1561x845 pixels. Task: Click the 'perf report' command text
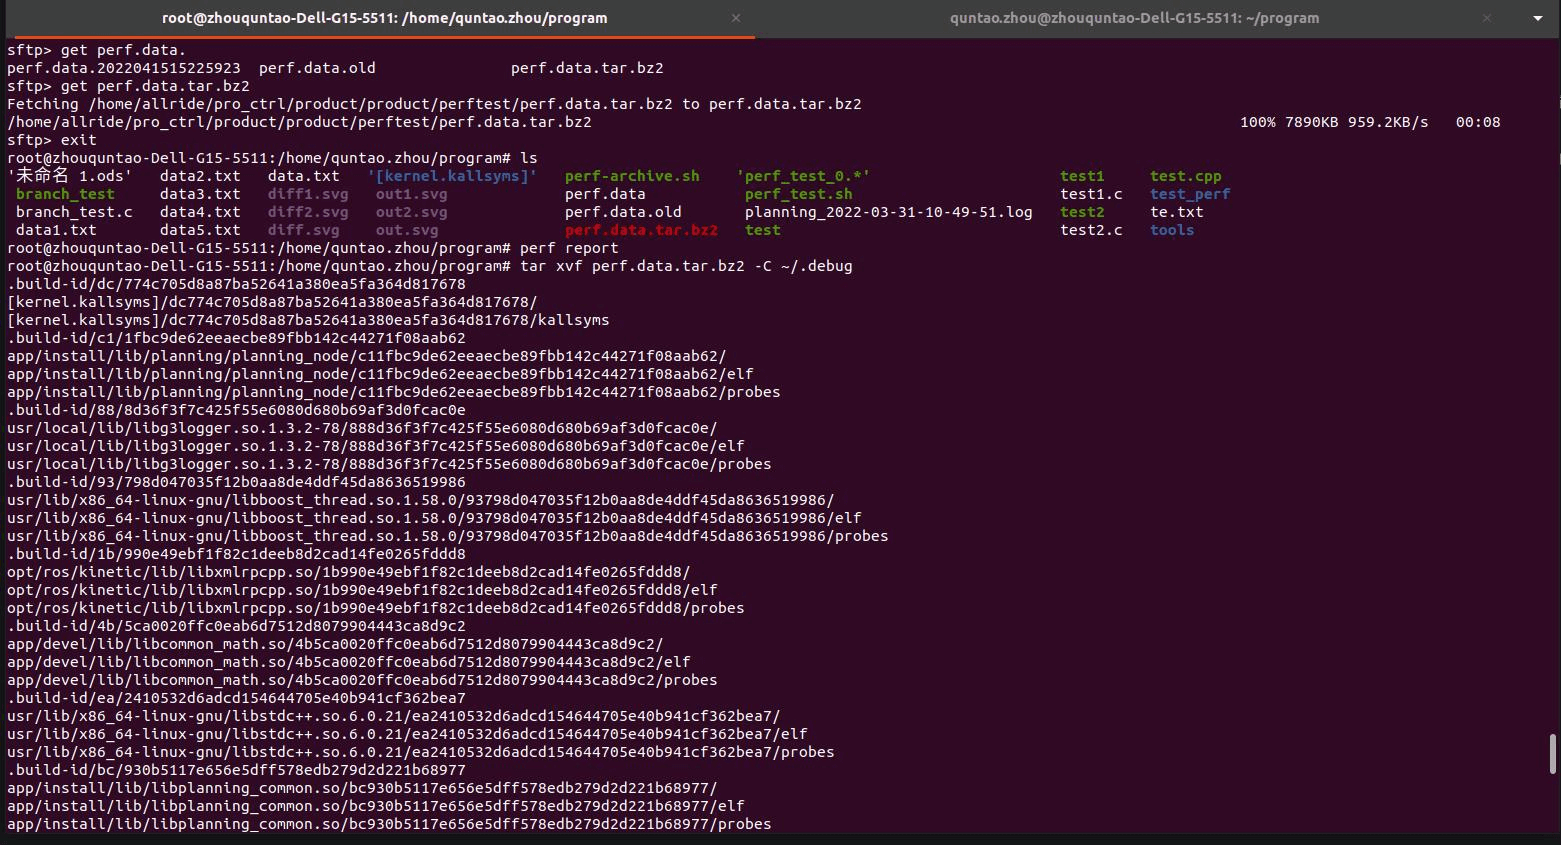click(x=569, y=248)
